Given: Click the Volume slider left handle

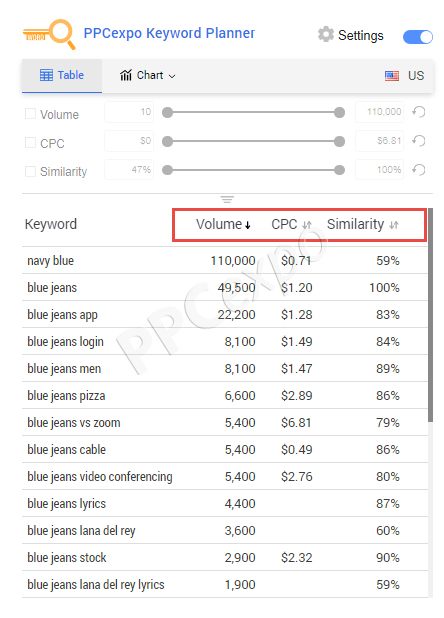Looking at the screenshot, I should pos(167,112).
